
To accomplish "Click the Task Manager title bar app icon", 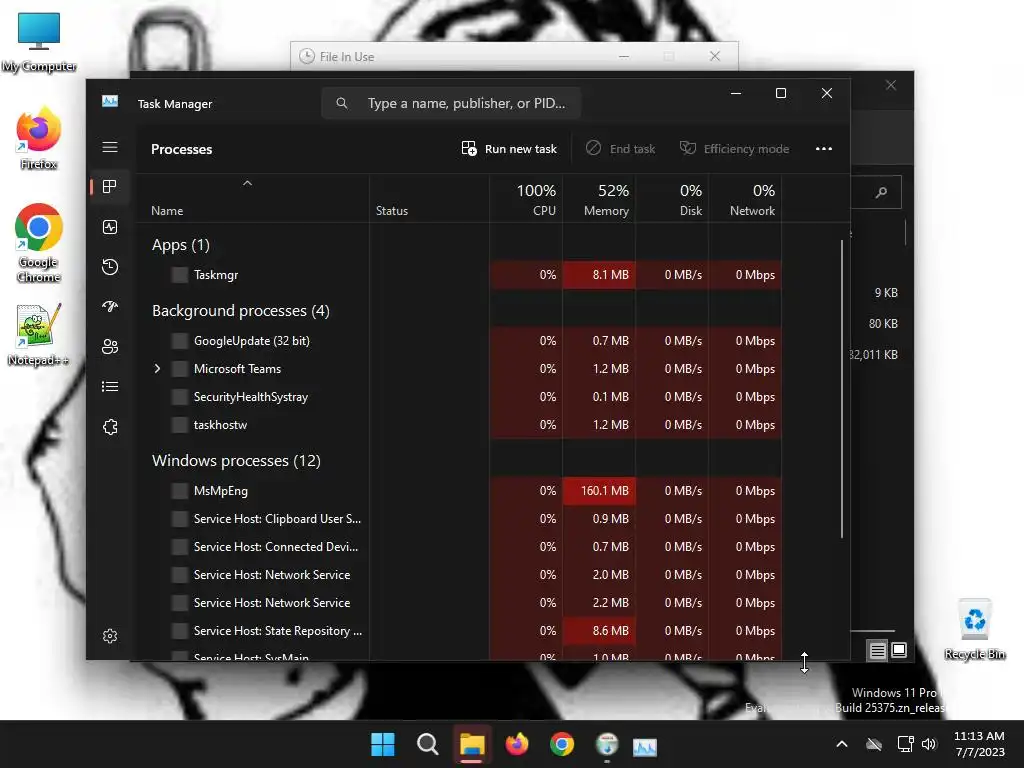I will point(110,101).
